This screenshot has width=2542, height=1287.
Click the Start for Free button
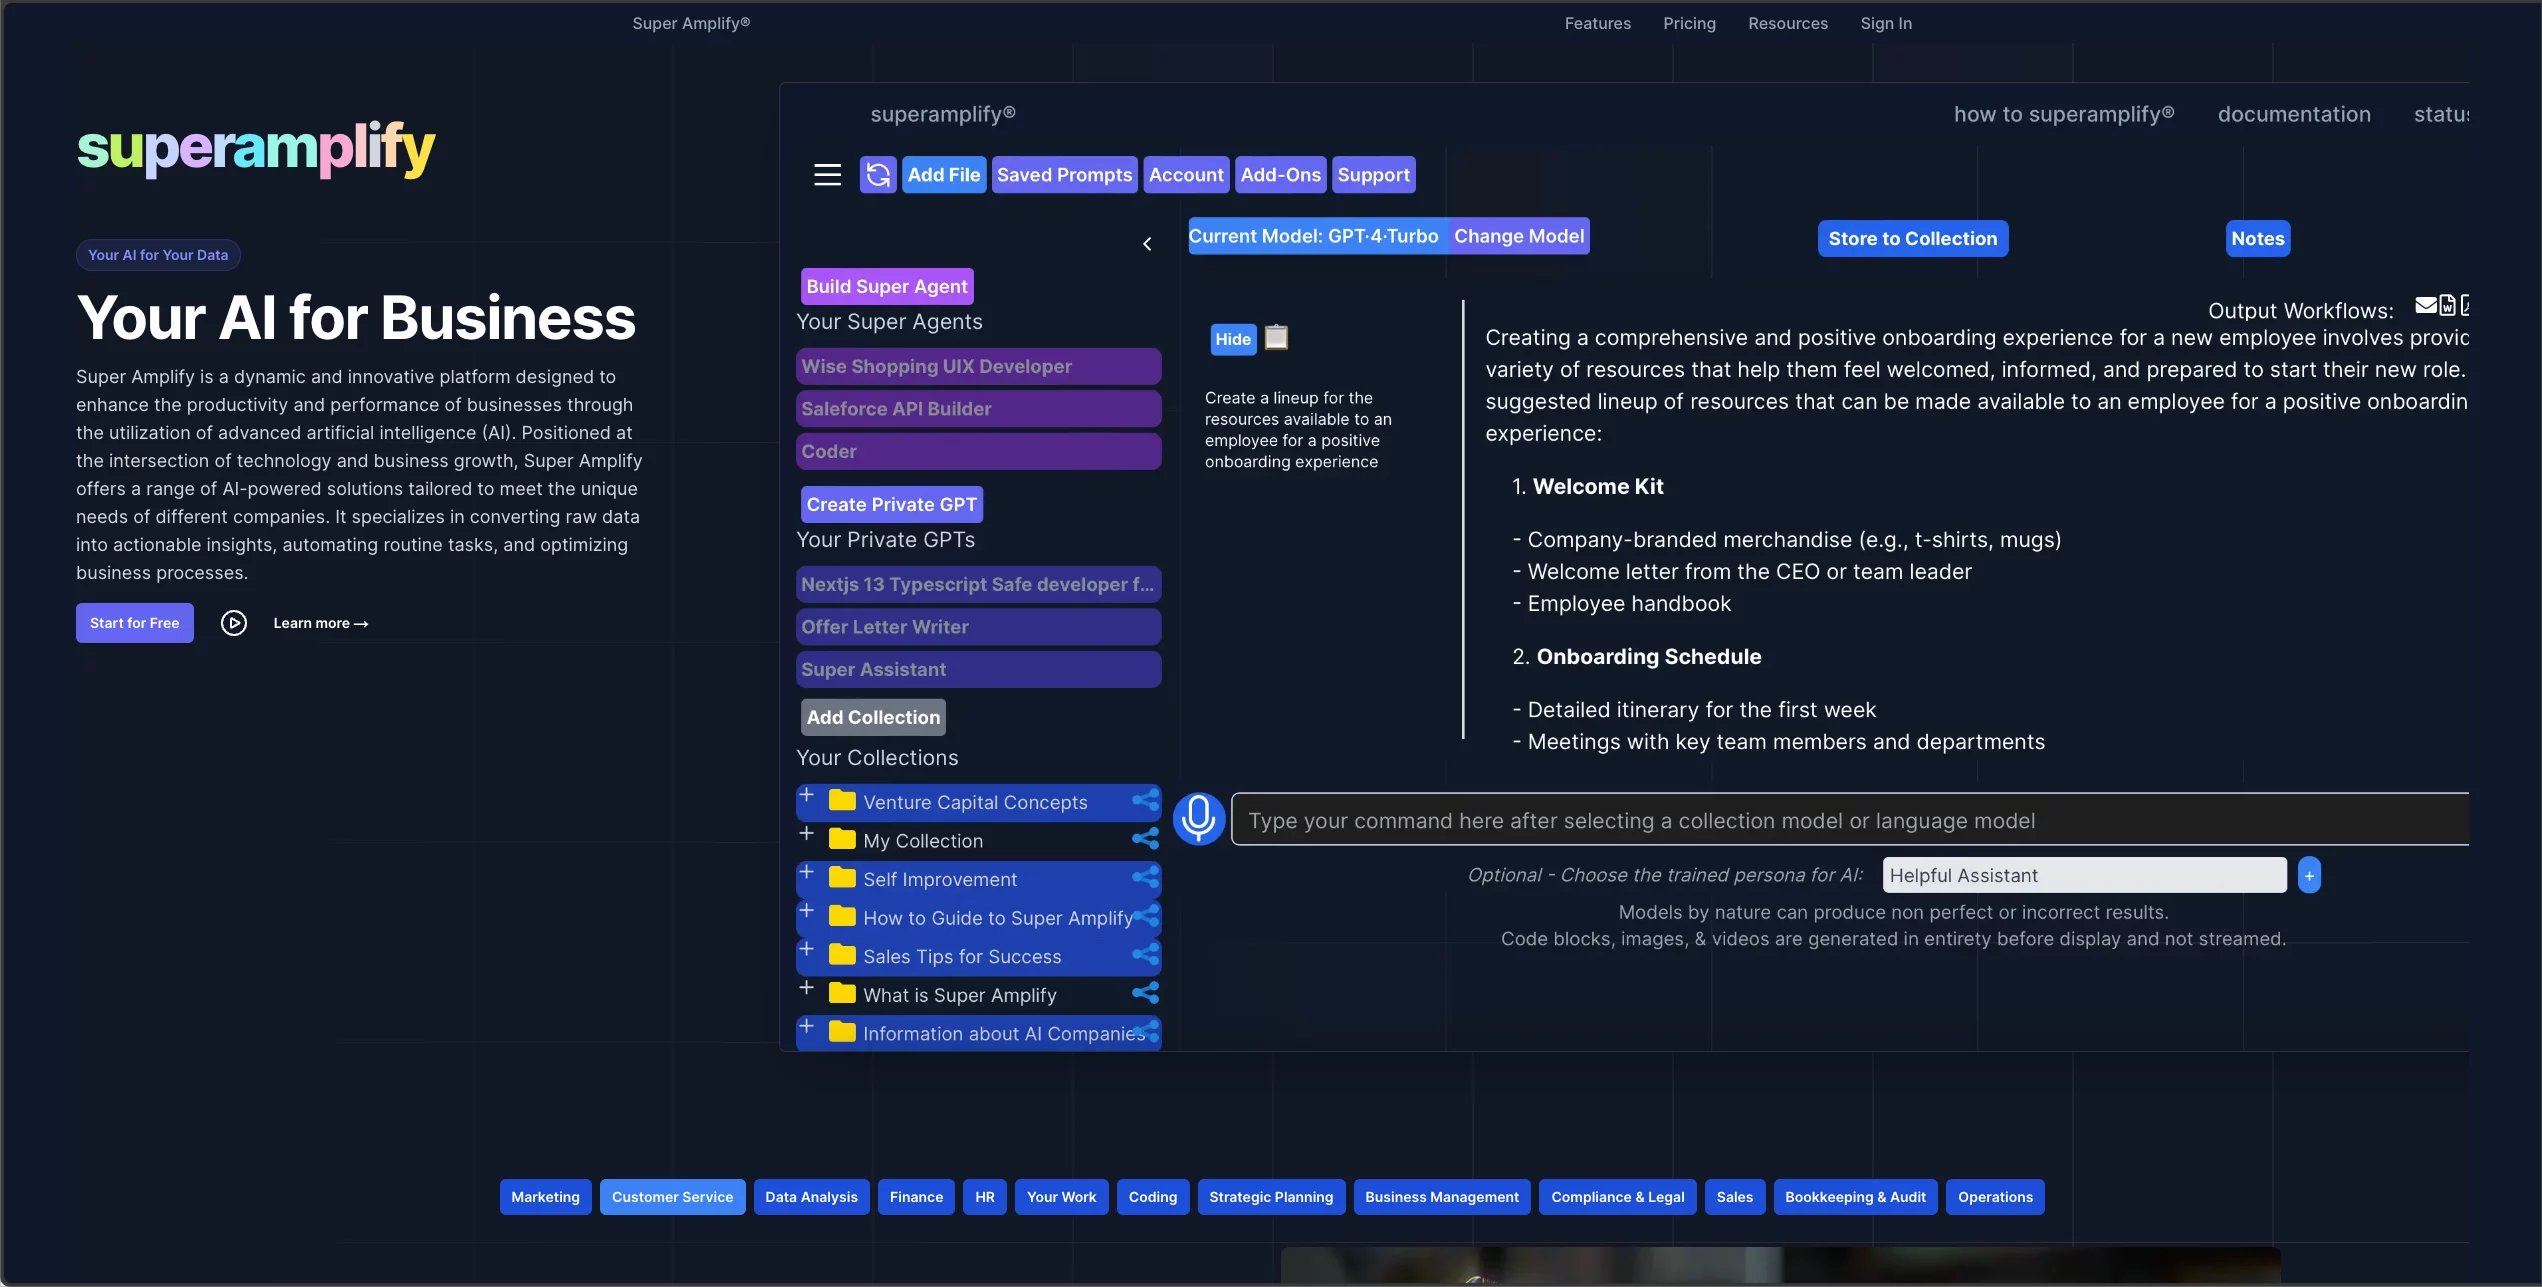(134, 622)
